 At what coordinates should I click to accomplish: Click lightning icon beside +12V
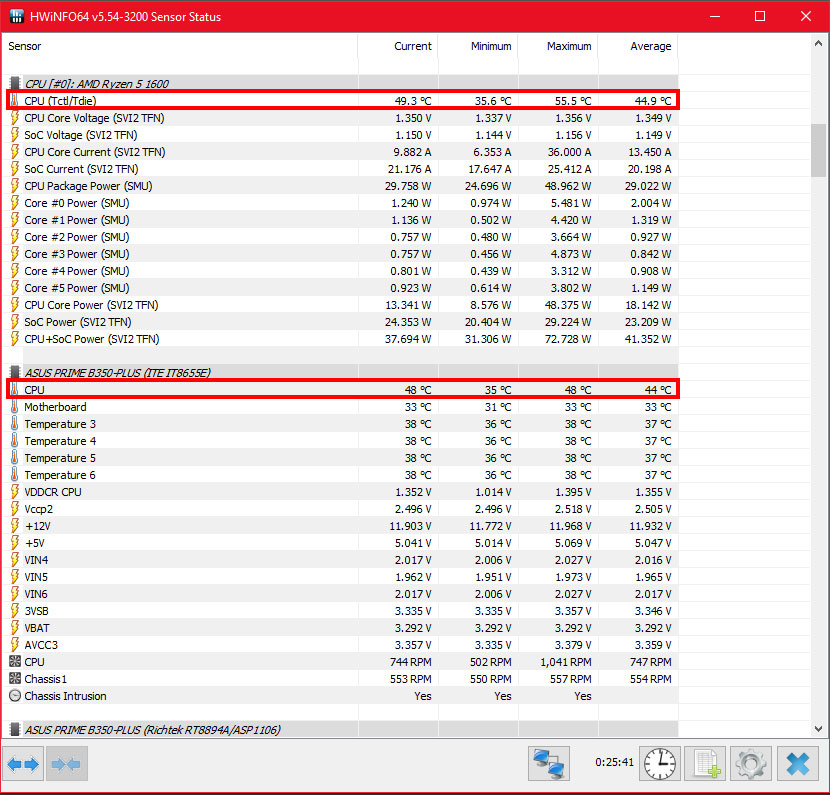(x=15, y=526)
